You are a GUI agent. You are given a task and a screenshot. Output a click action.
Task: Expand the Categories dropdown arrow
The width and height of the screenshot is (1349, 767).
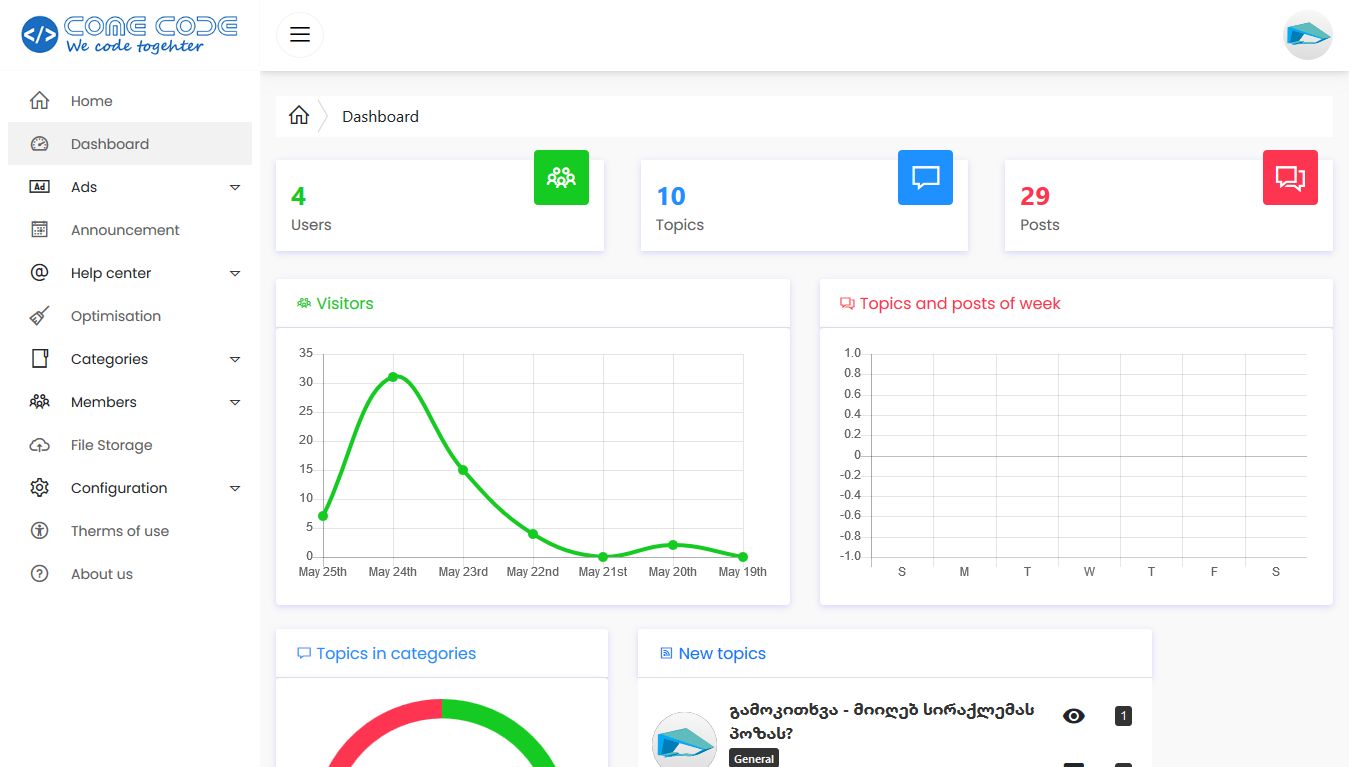point(235,359)
